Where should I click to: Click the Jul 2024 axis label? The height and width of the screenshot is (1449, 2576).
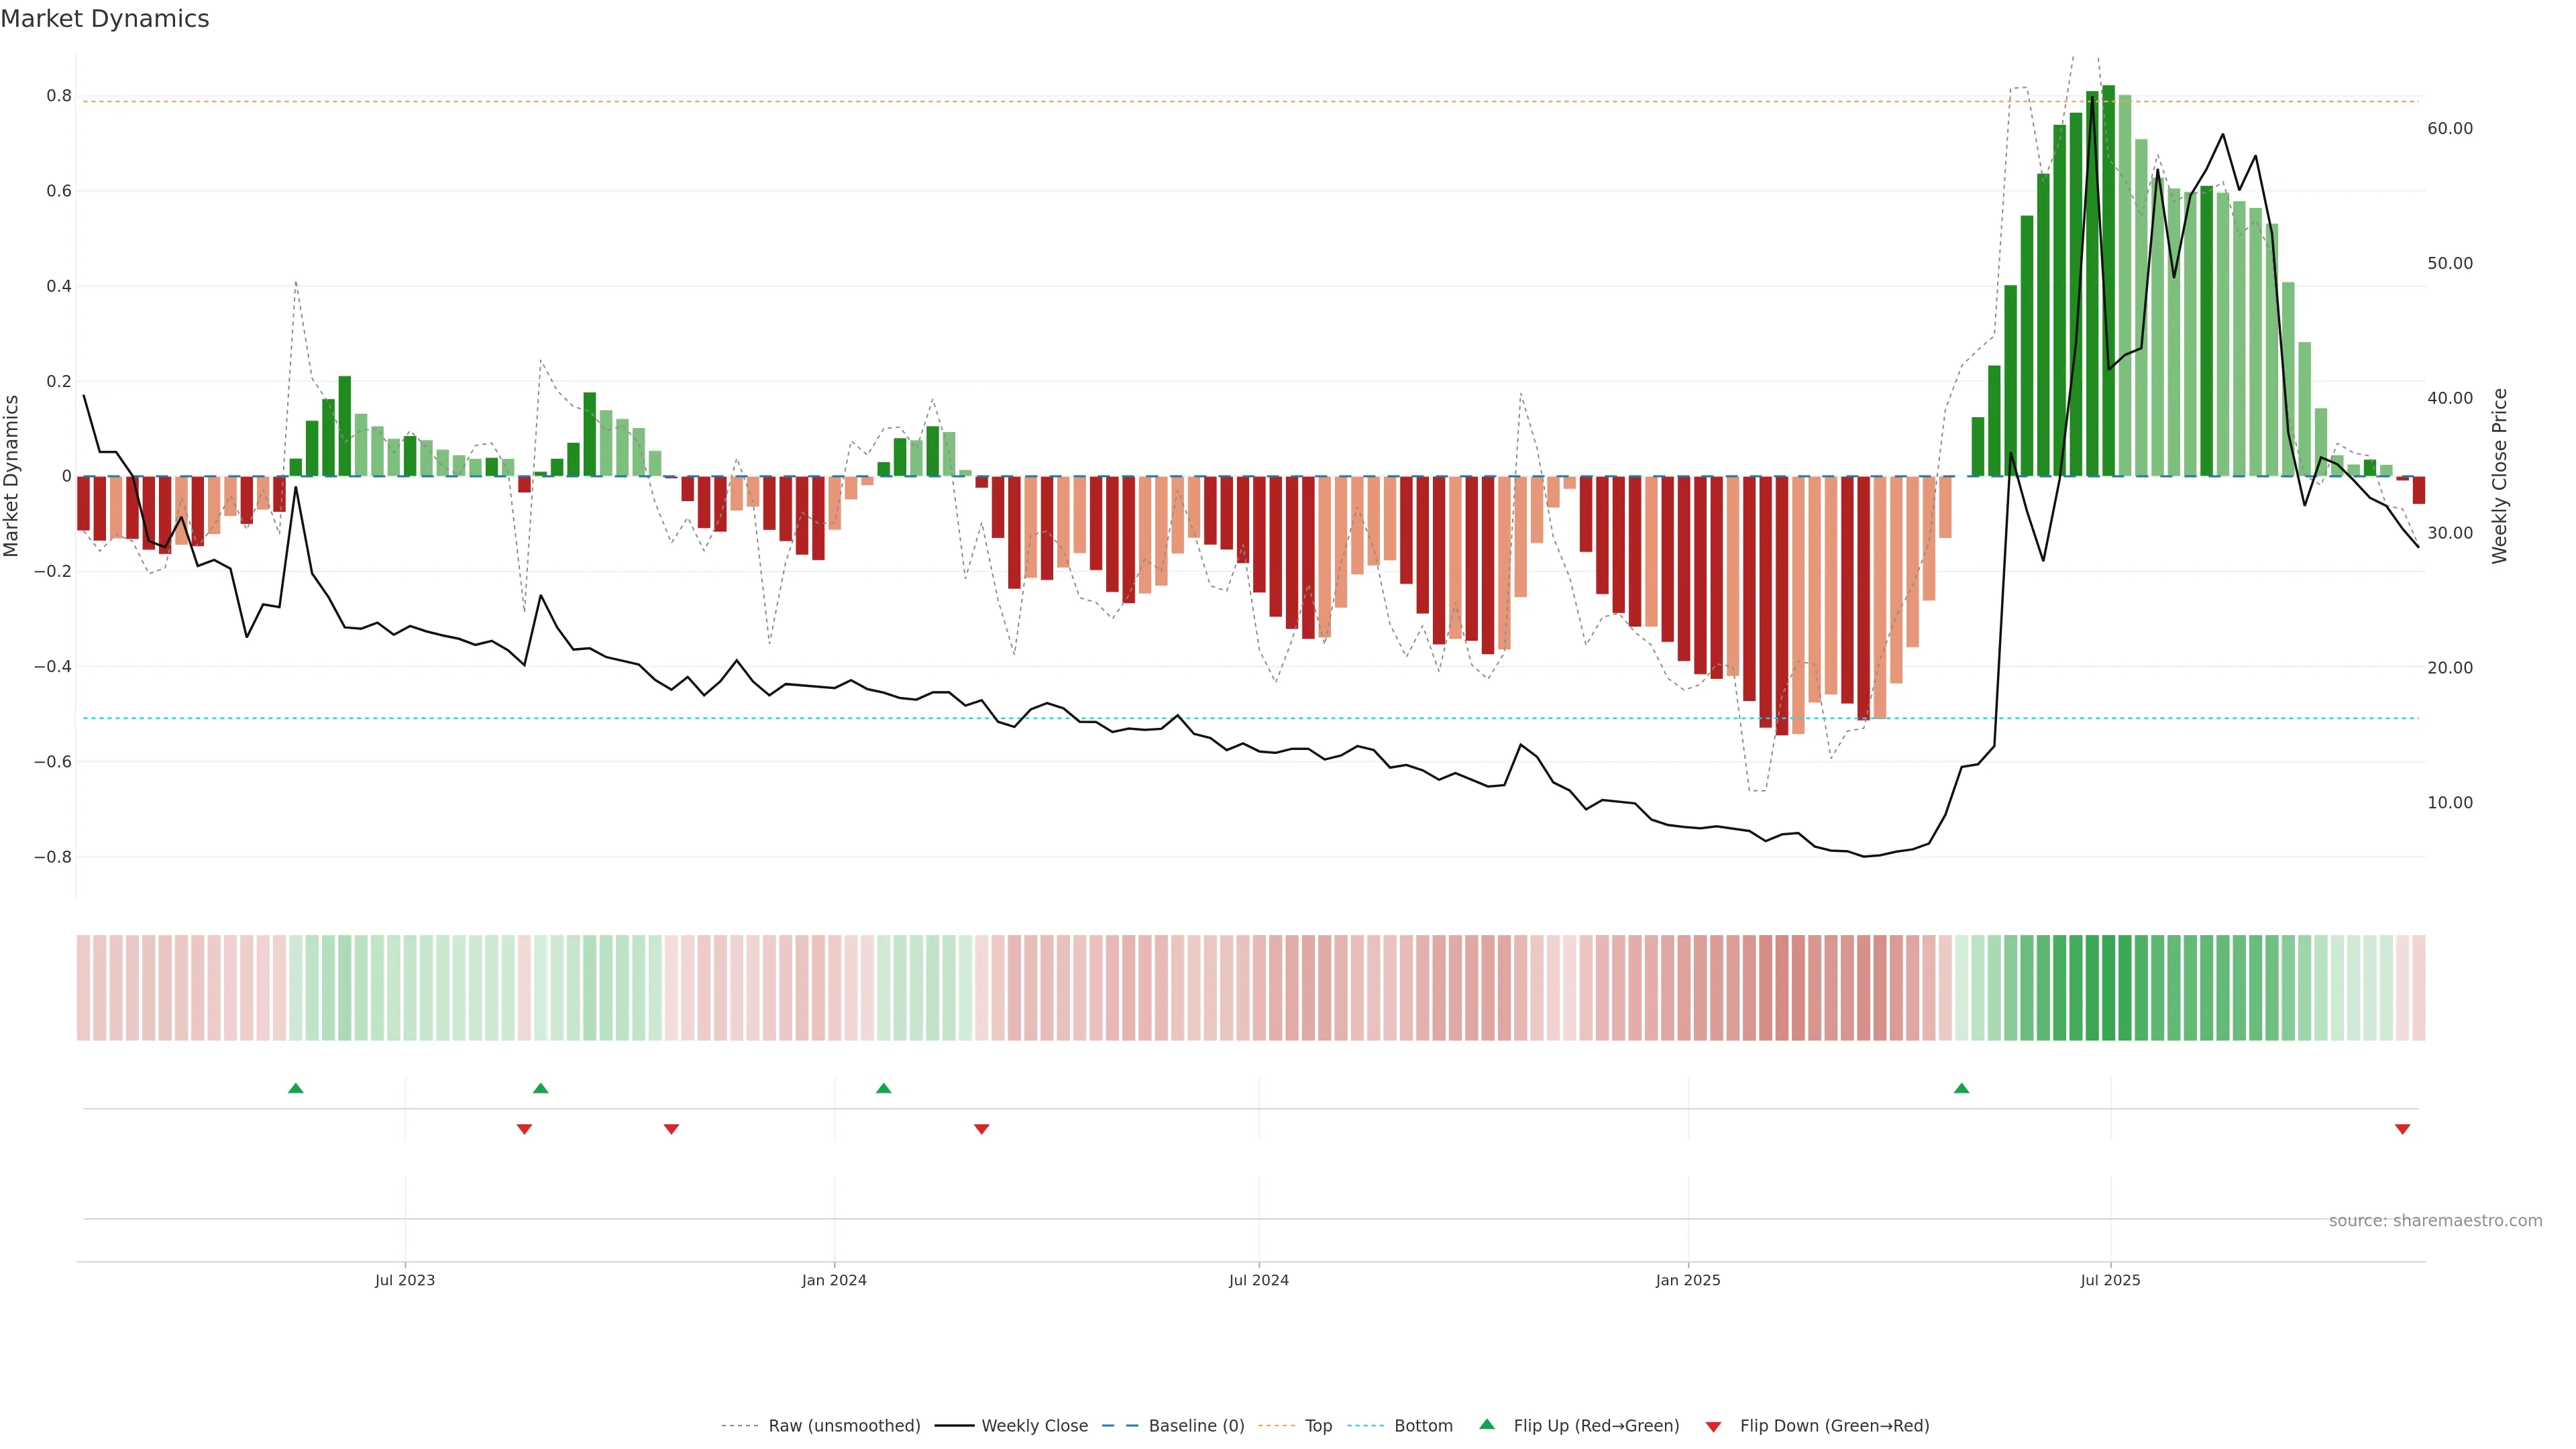pyautogui.click(x=1258, y=1280)
